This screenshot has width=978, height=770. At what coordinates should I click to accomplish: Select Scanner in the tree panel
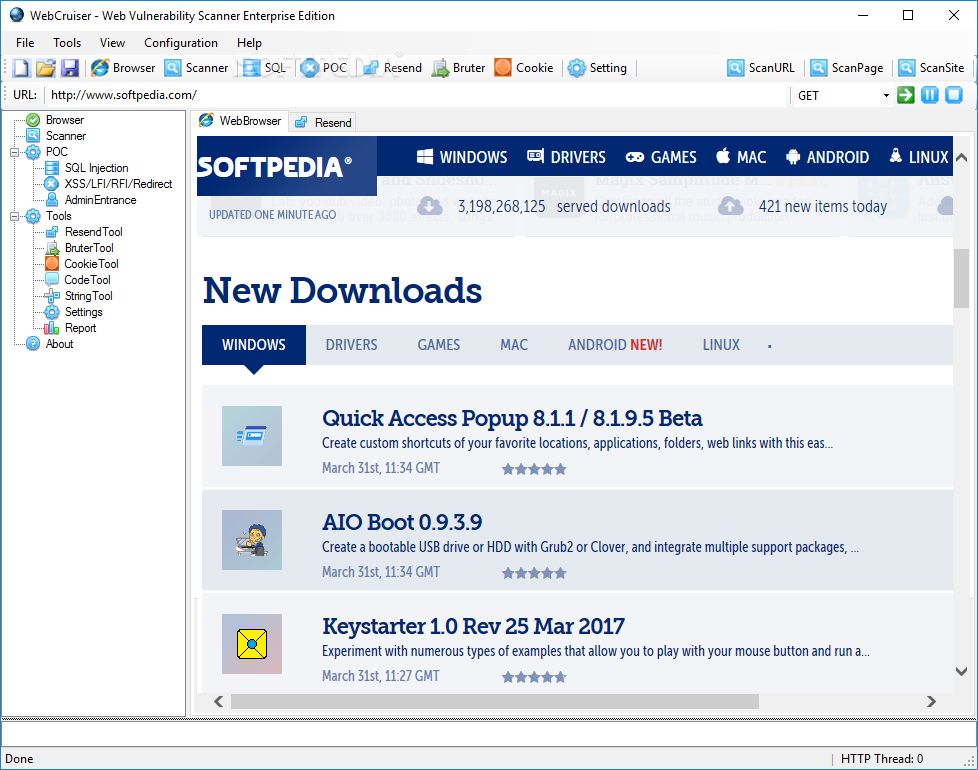[x=66, y=136]
